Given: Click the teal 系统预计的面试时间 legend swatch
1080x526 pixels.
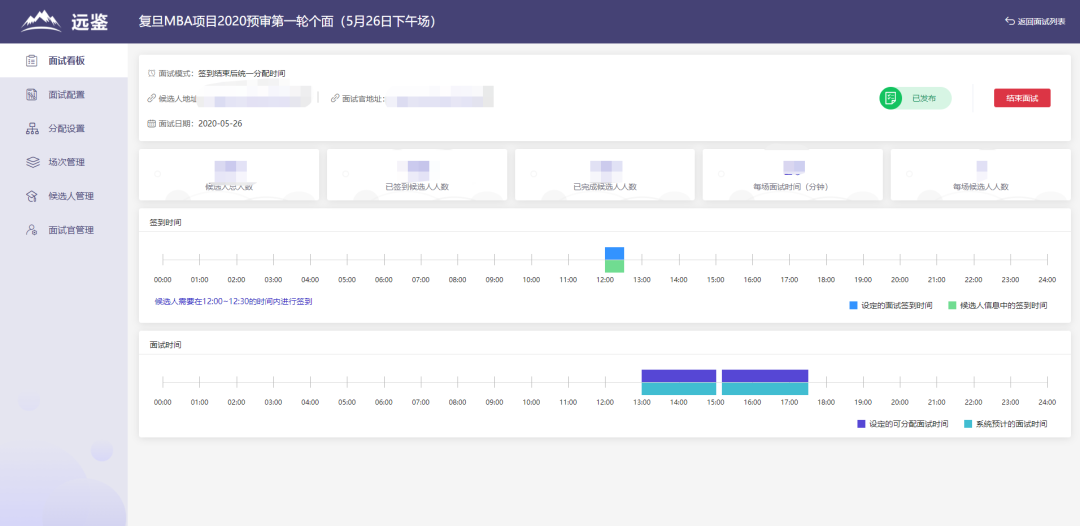Looking at the screenshot, I should tap(968, 424).
